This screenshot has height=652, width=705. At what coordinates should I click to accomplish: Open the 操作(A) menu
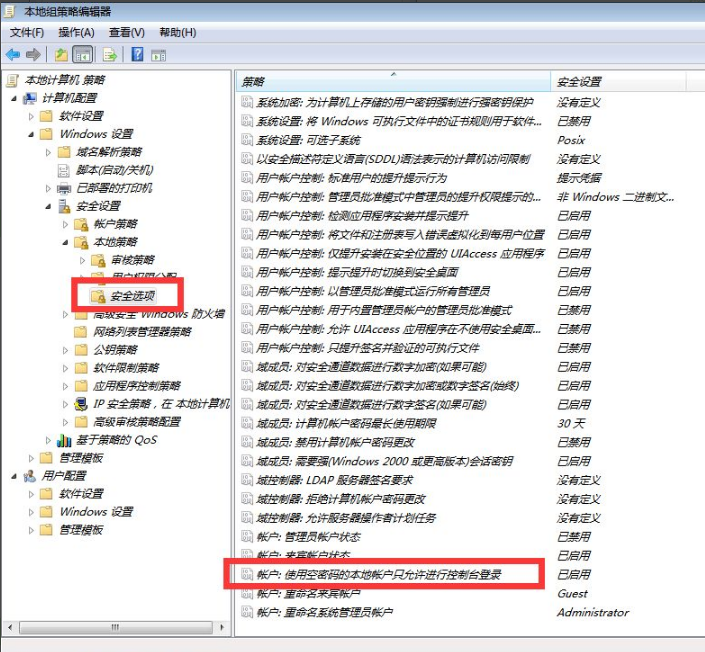click(x=76, y=33)
